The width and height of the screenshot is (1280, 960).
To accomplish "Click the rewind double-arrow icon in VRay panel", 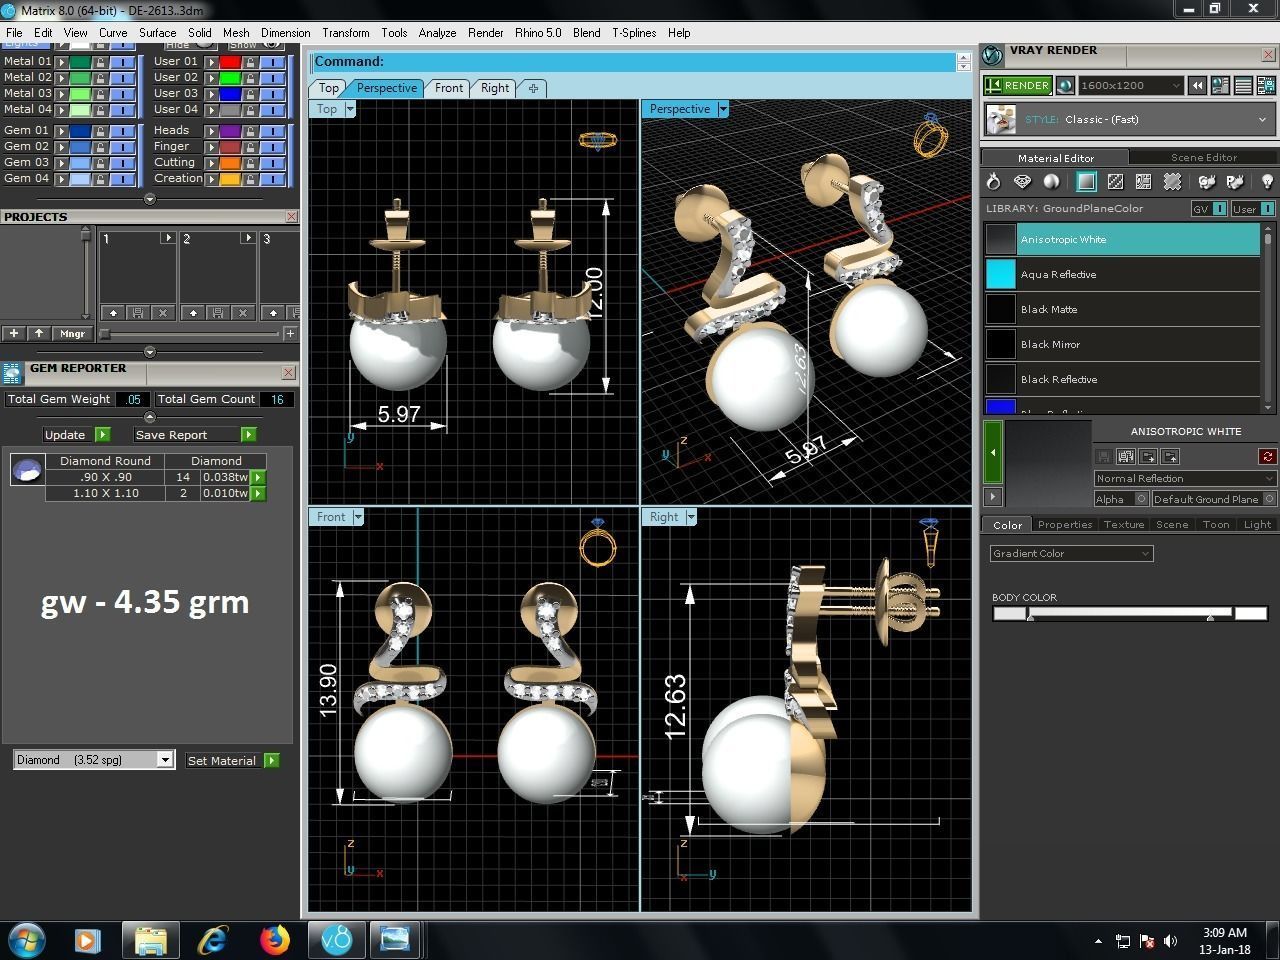I will tap(1197, 86).
